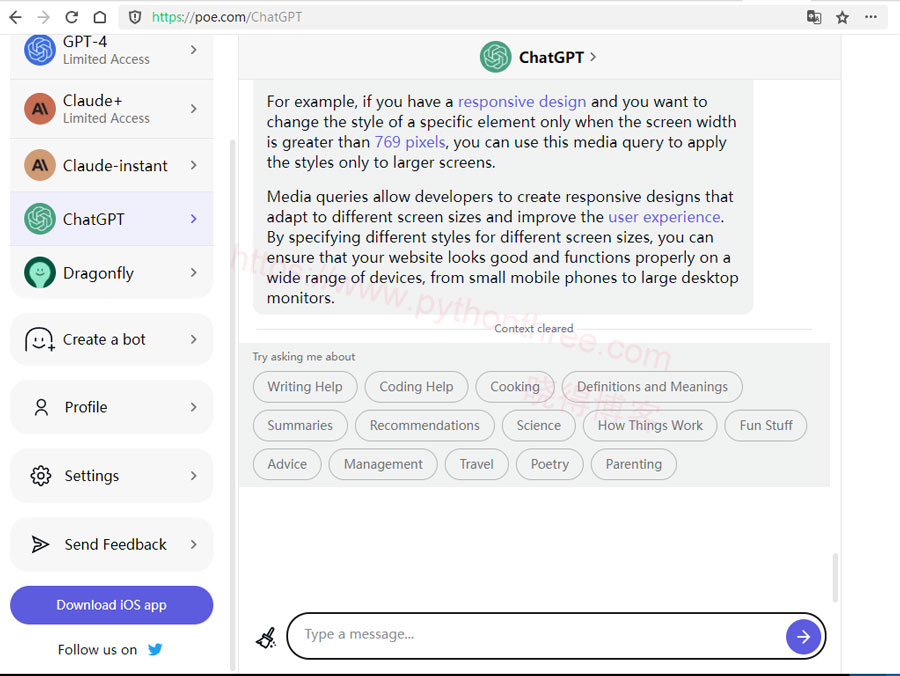Choose the Recommendations suggestion chip
Screen dimensions: 900x676
tap(425, 425)
